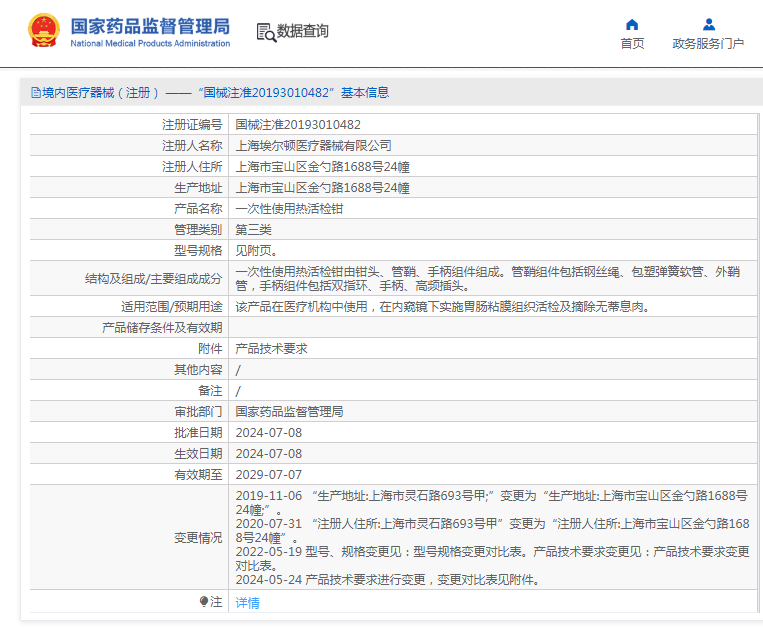
Task: Click the 2019-11-06 change record entry
Action: 268,496
